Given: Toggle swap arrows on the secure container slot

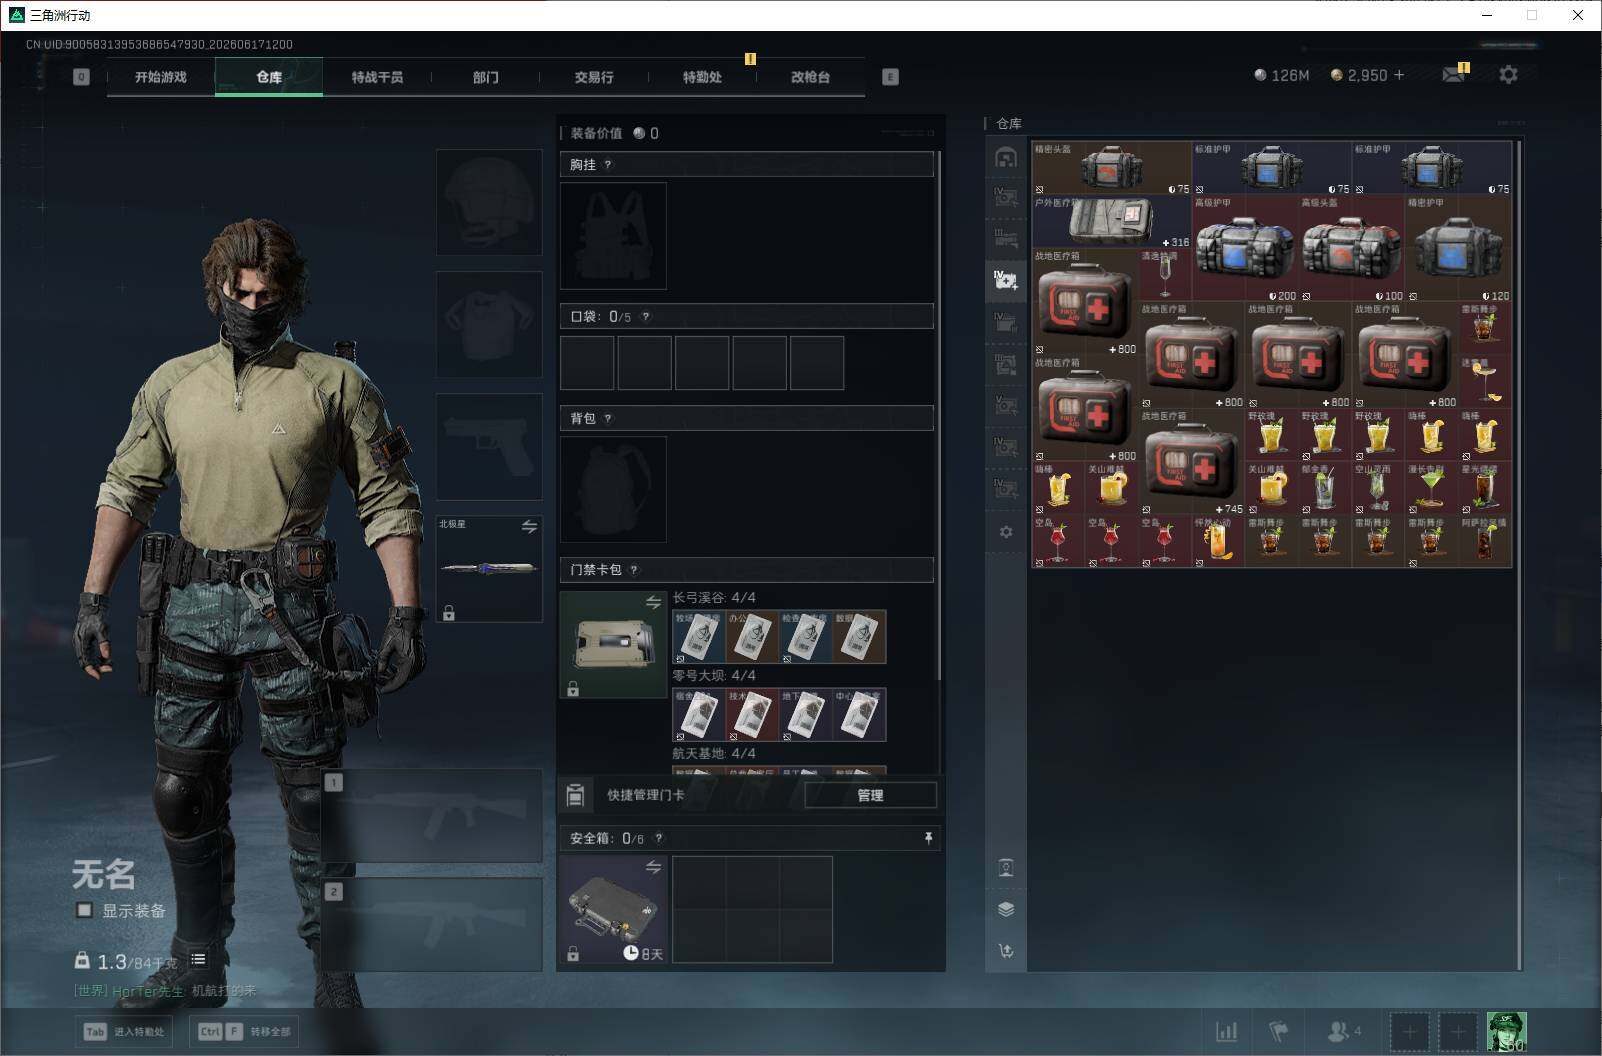Looking at the screenshot, I should click(x=653, y=867).
